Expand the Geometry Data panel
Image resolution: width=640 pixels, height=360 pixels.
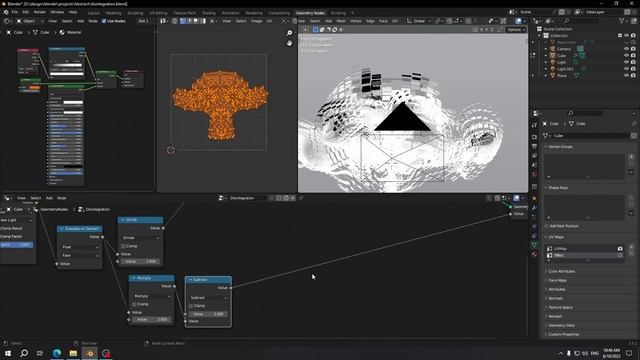click(x=561, y=325)
